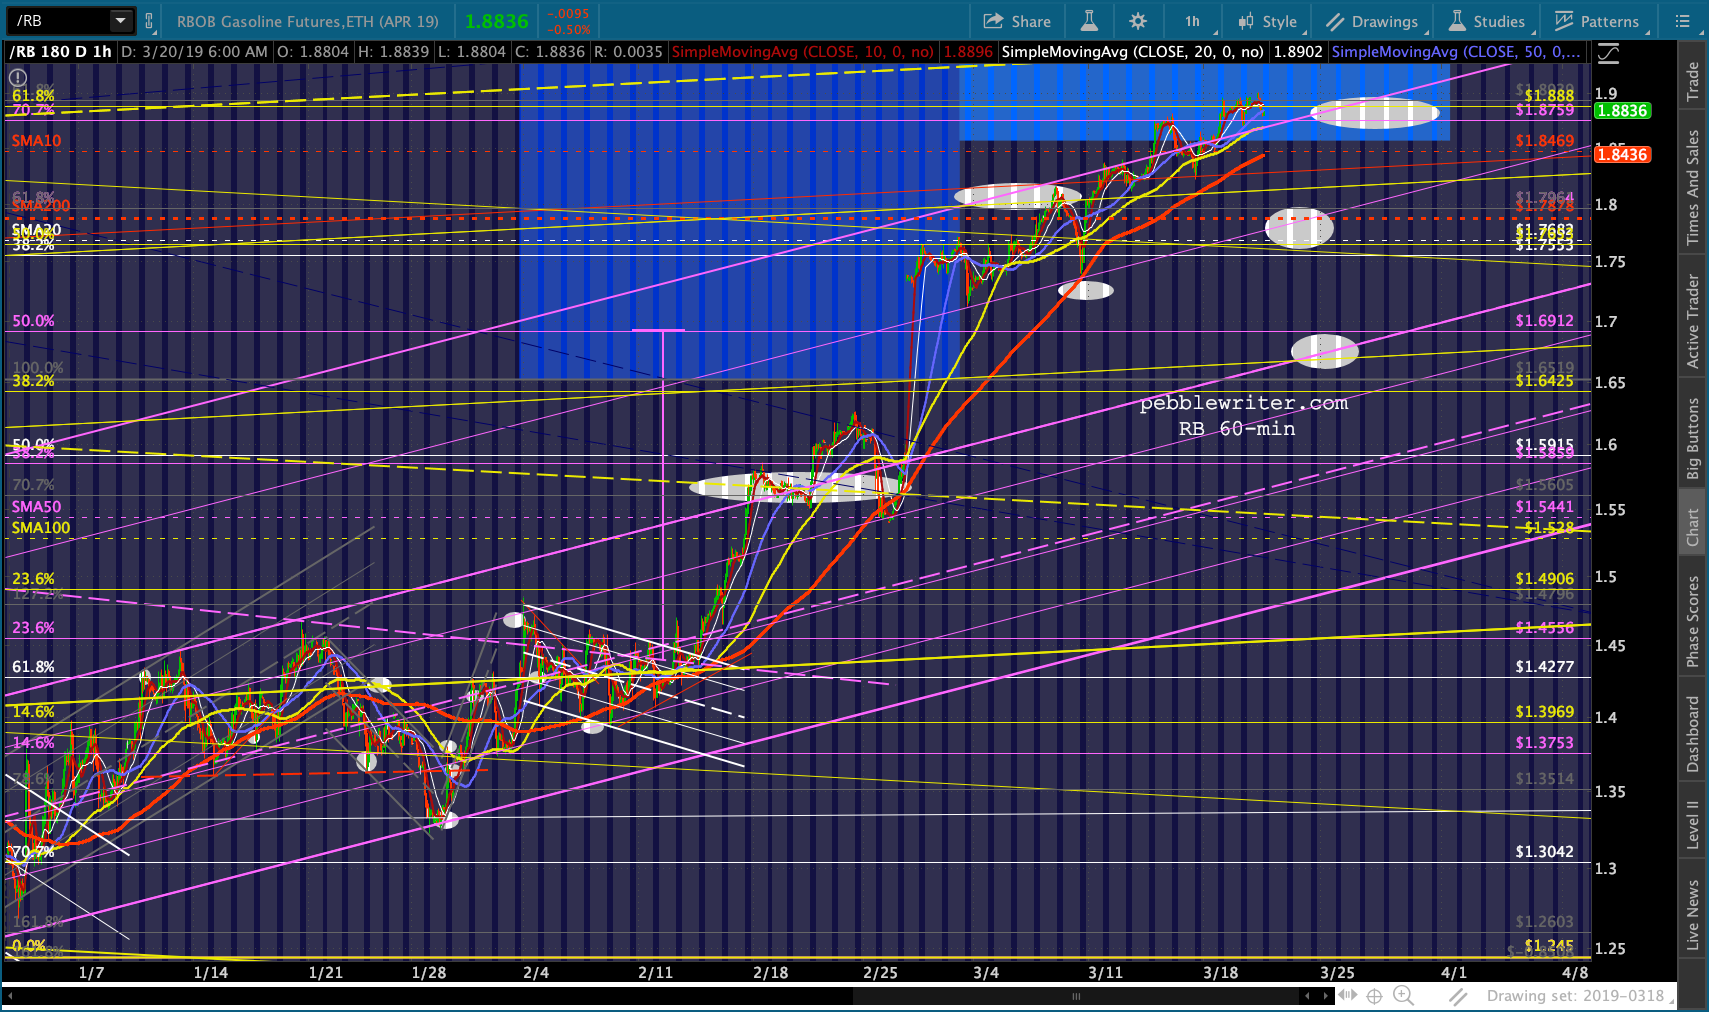1709x1012 pixels.
Task: Open the Drawing set 2019-0318 dropdown
Action: click(1580, 996)
